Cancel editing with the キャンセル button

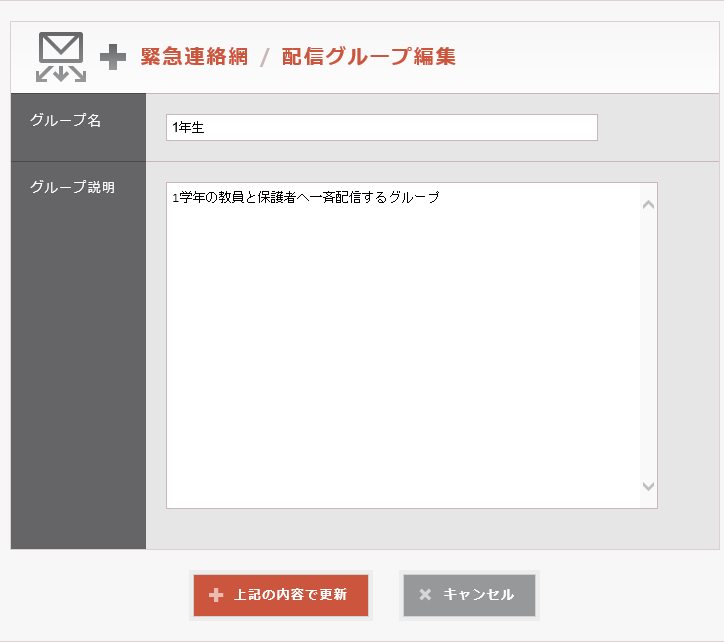469,595
